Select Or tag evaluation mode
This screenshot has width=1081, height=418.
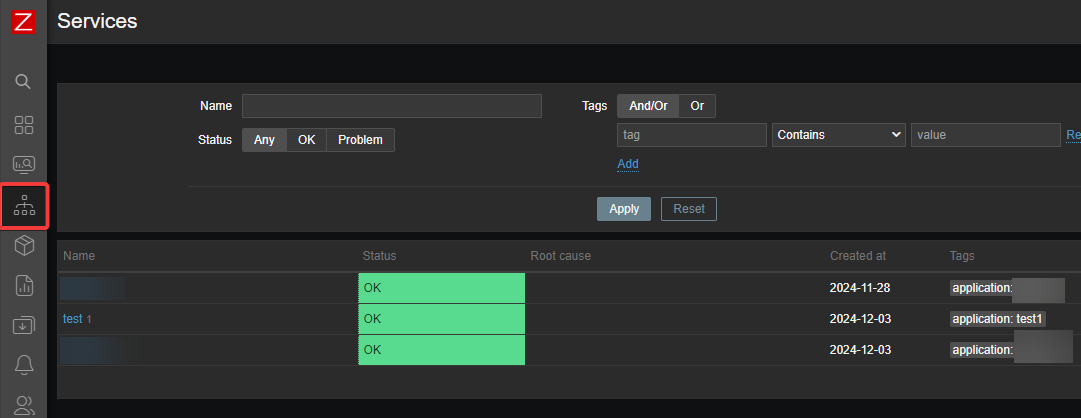coord(697,106)
